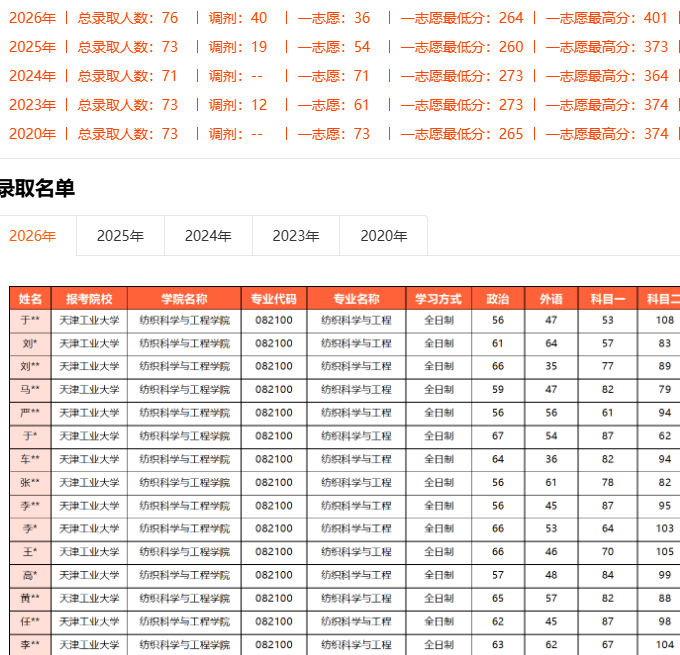Click foreign language score 36 in 车** row

pyautogui.click(x=551, y=459)
